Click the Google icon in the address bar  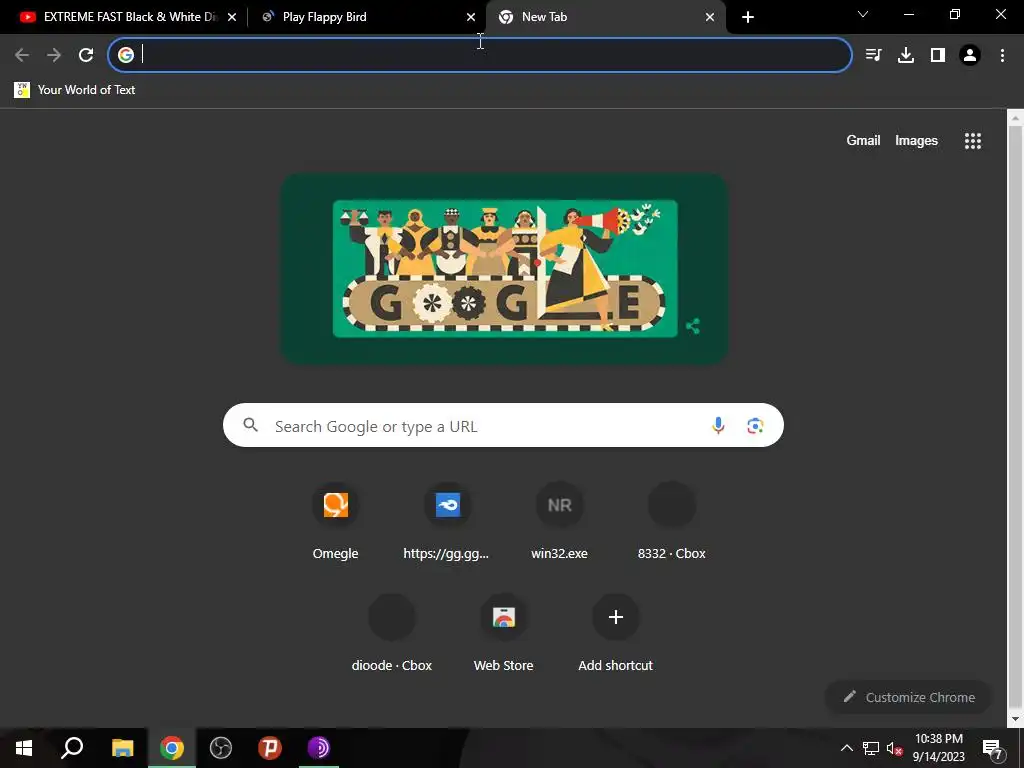coord(125,55)
